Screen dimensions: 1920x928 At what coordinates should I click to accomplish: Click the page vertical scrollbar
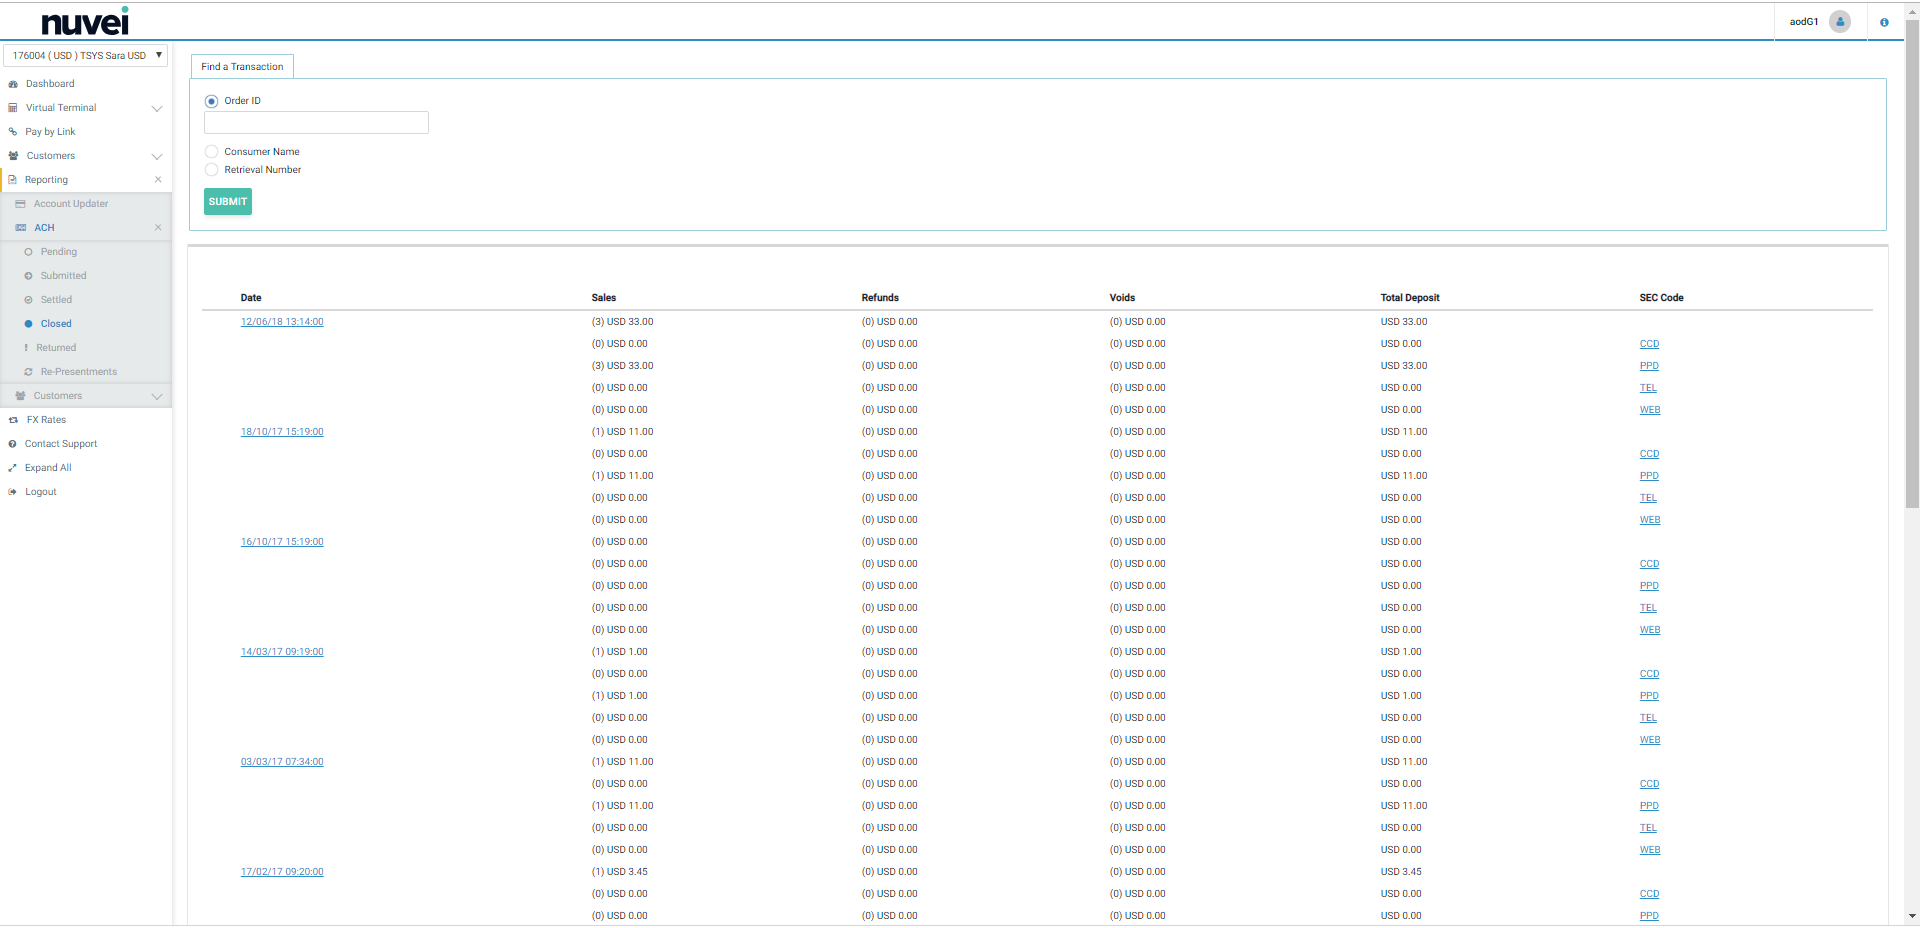click(1912, 300)
